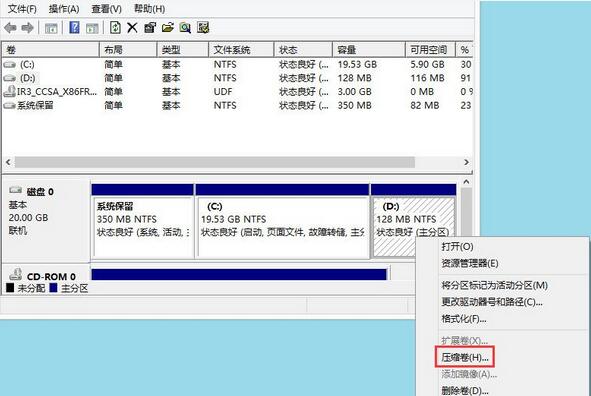Sort by the 布局 column header
This screenshot has width=591, height=396.
coord(128,50)
